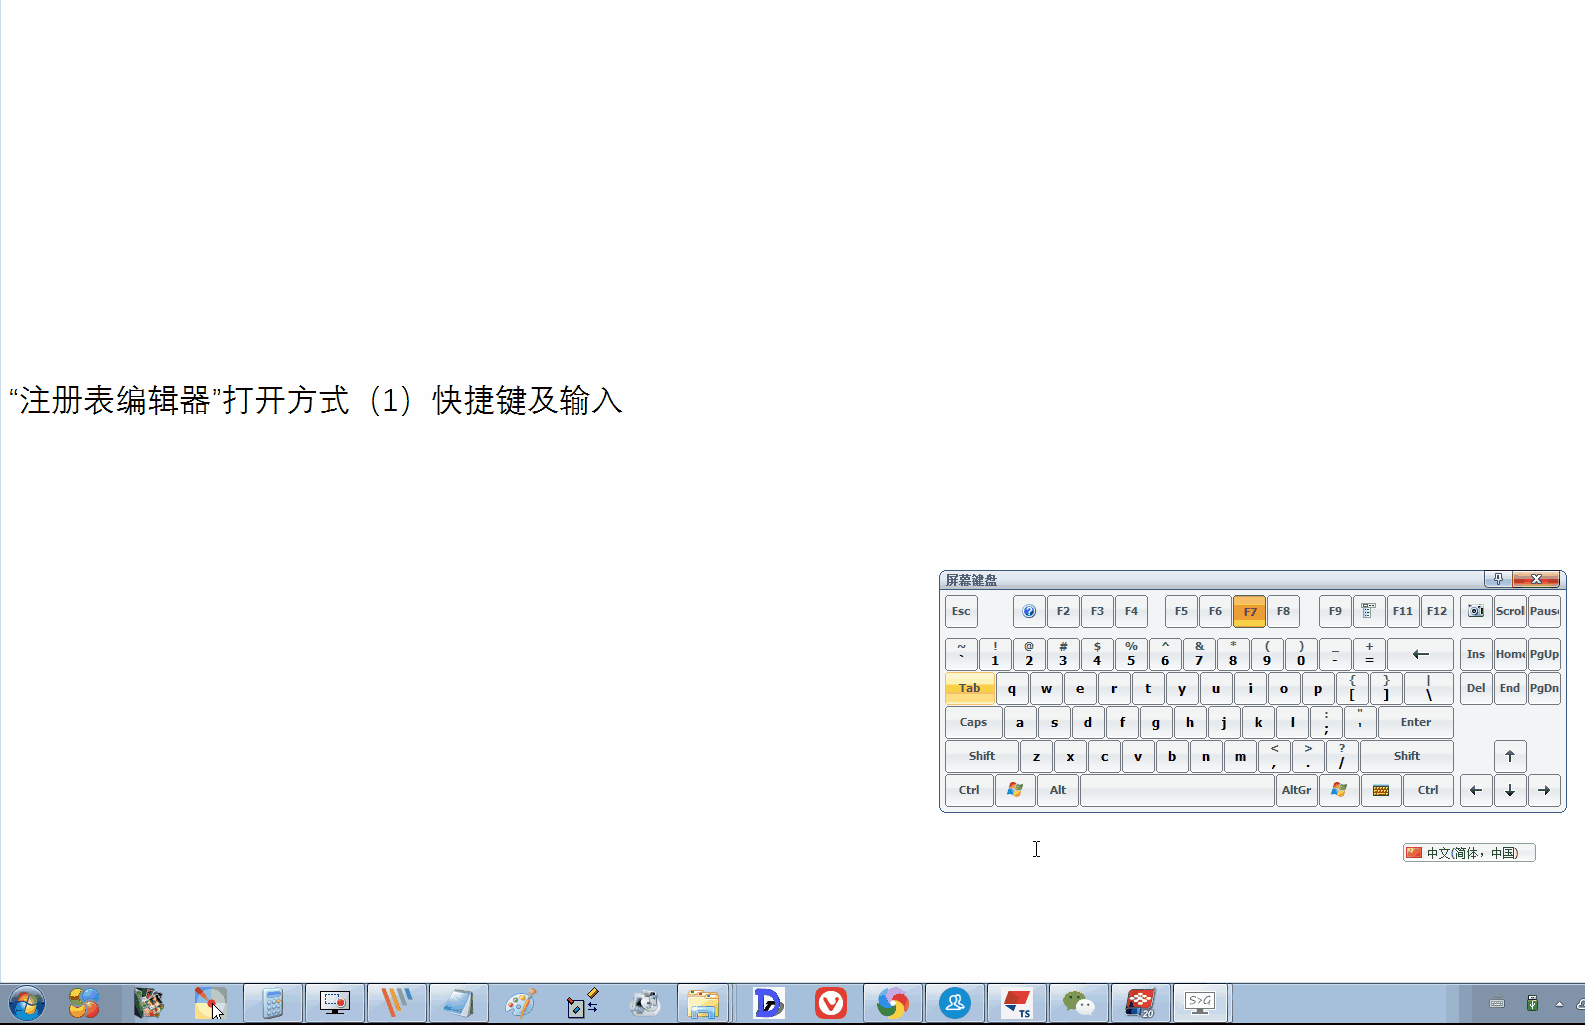Toggle the Shift key beside z
The height and width of the screenshot is (1025, 1585).
coord(982,756)
